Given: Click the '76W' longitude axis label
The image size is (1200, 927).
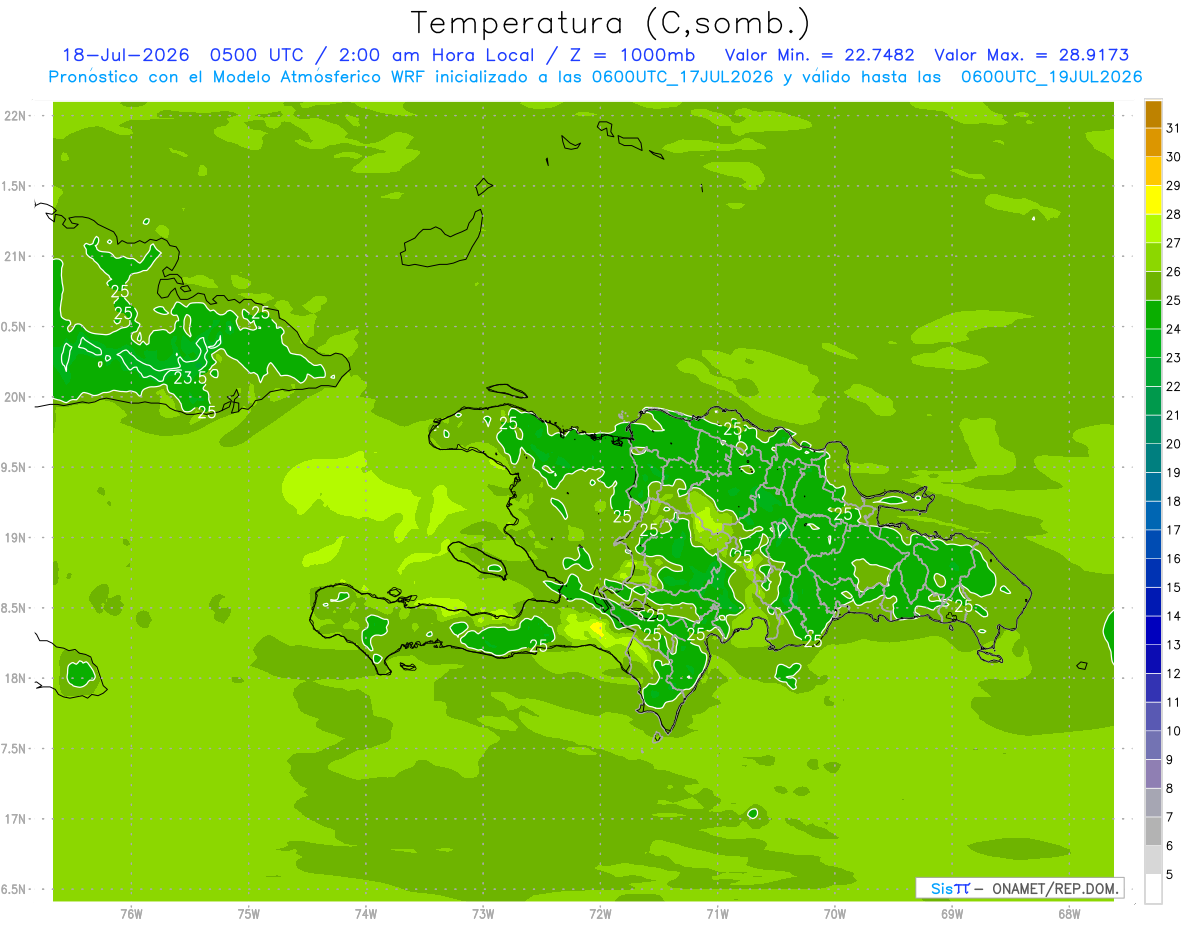Looking at the screenshot, I should point(131,914).
